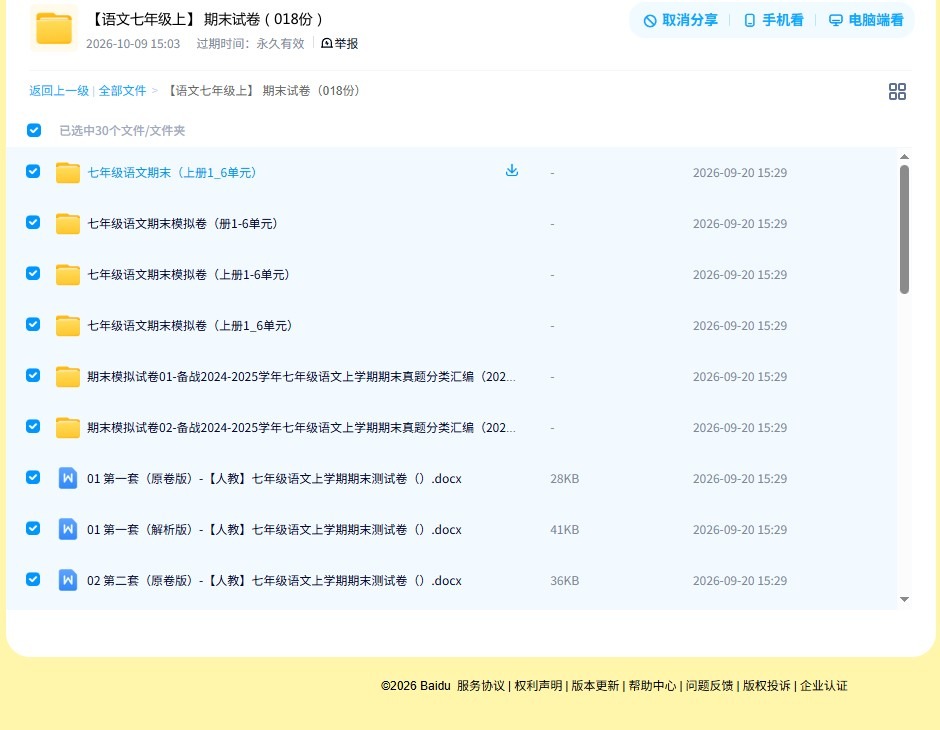Open folder 期末模拟试卷02-备战2024-2025学年

tap(301, 427)
